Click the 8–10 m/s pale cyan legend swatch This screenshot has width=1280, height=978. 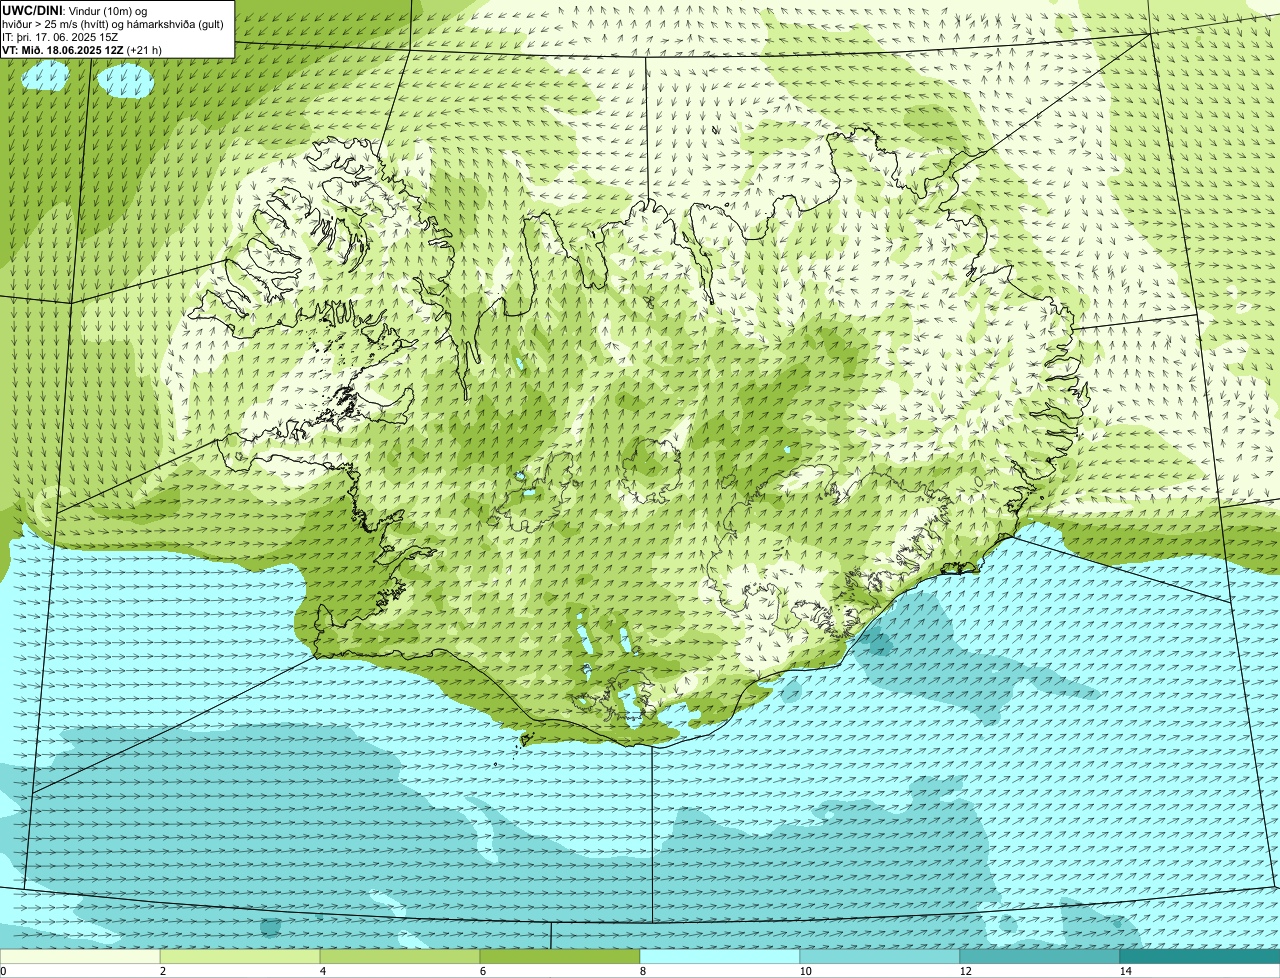(720, 956)
